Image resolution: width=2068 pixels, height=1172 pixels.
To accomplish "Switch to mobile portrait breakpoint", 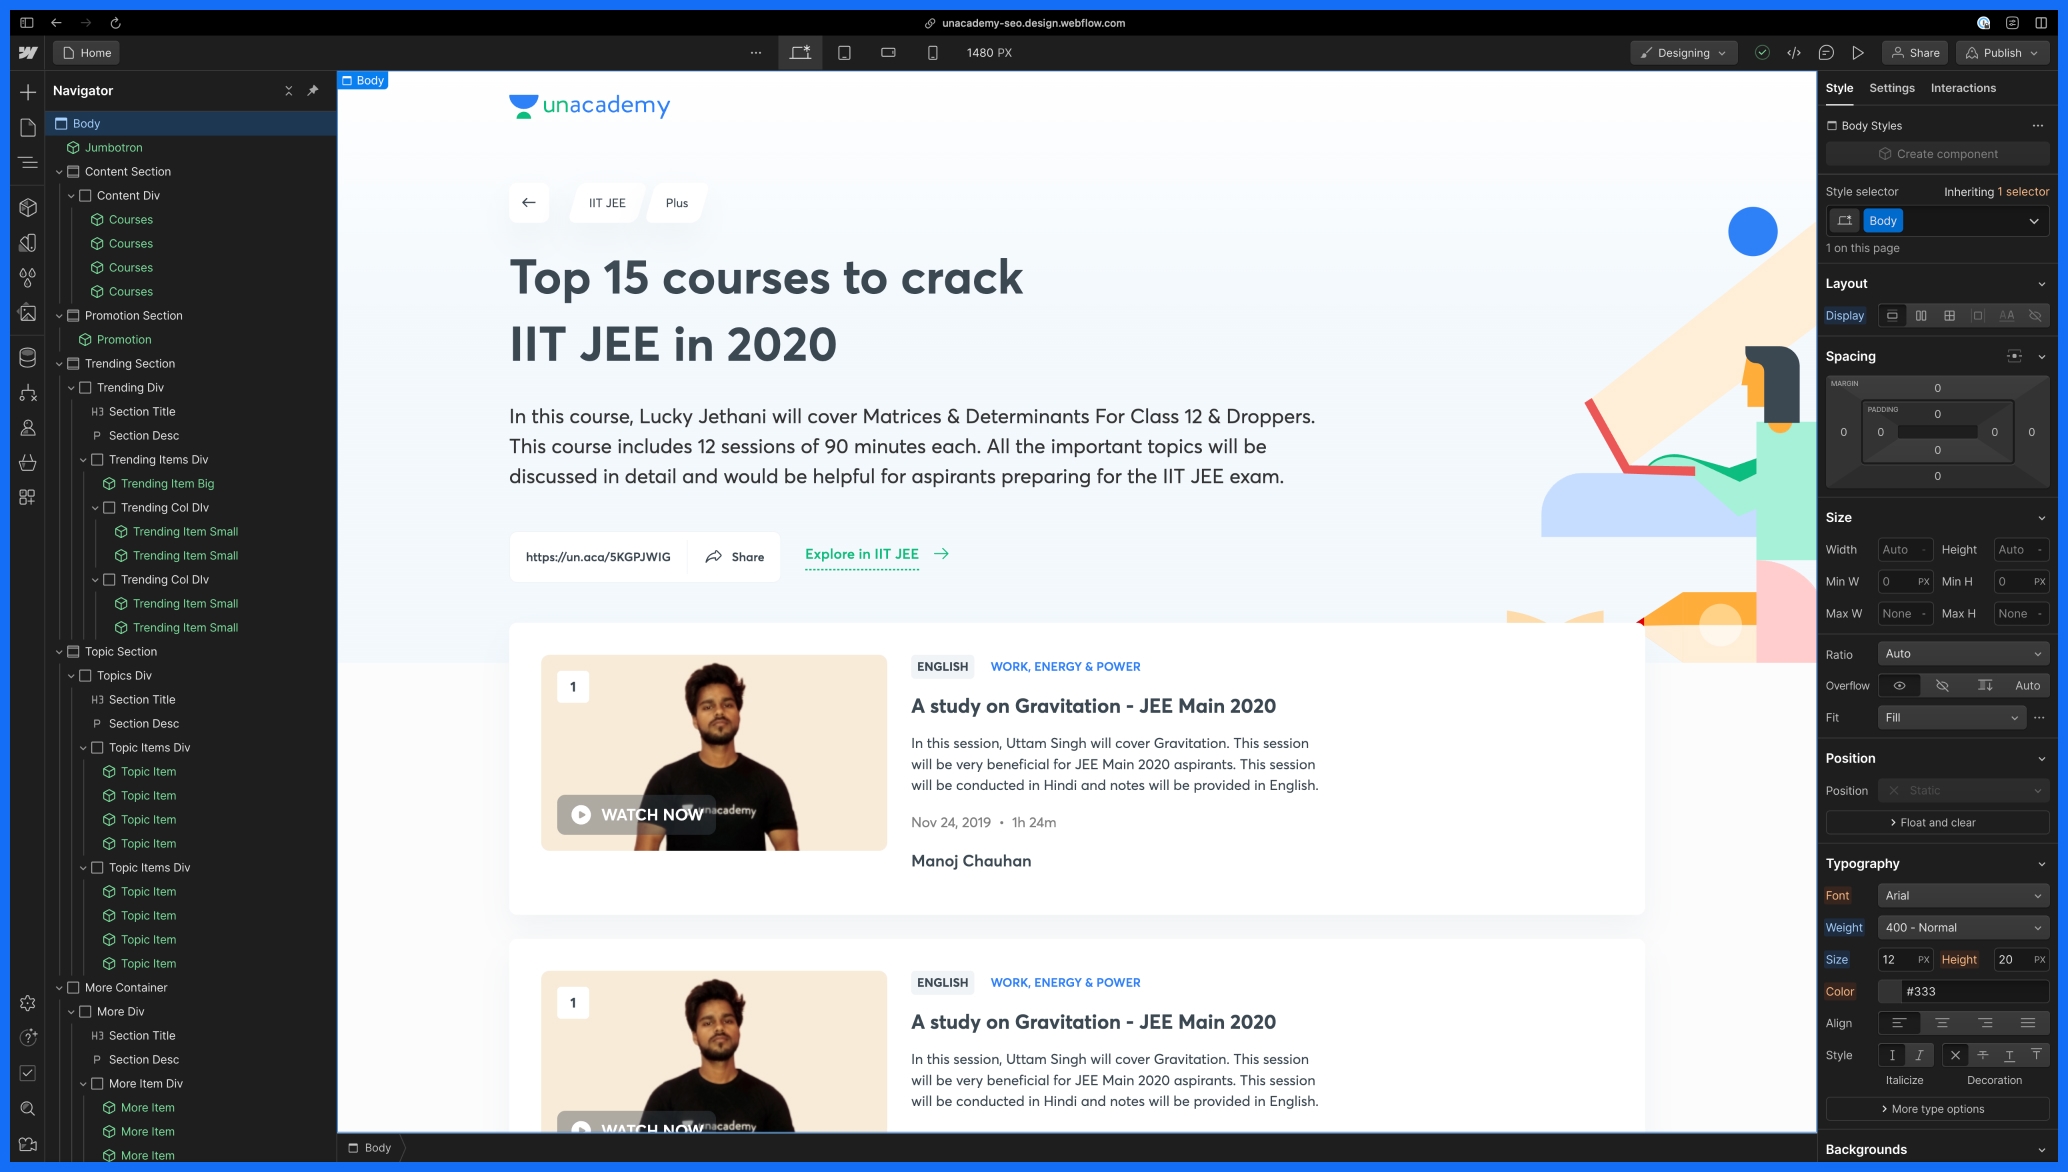I will pos(932,53).
